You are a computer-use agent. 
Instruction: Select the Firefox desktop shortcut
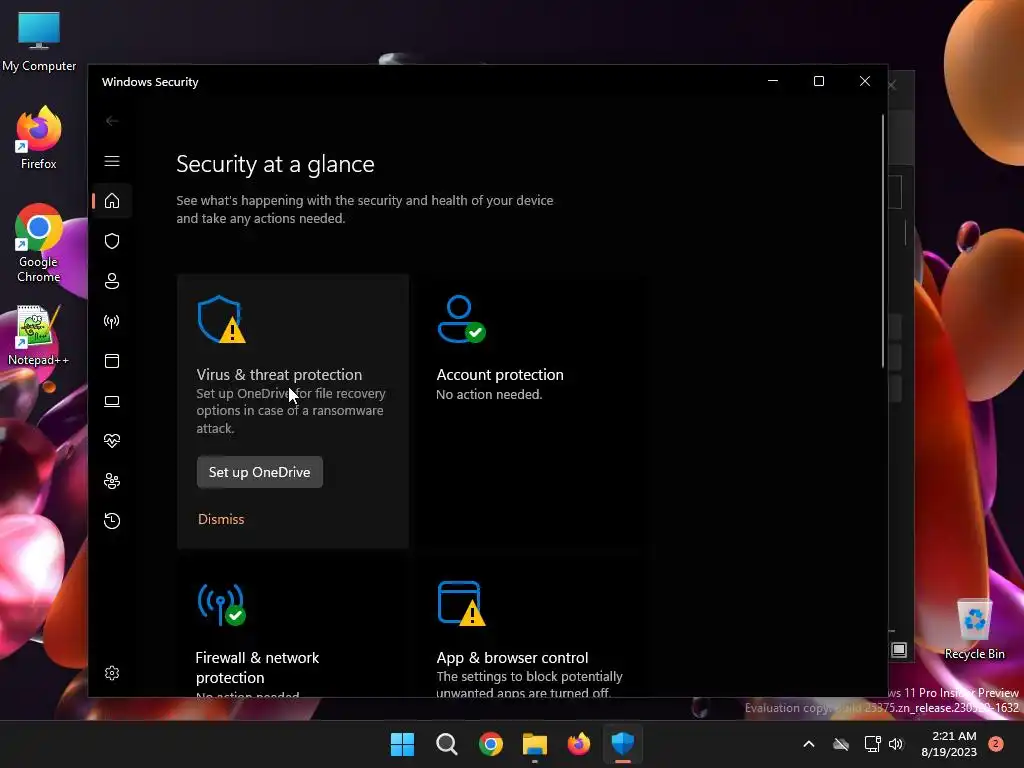point(39,138)
